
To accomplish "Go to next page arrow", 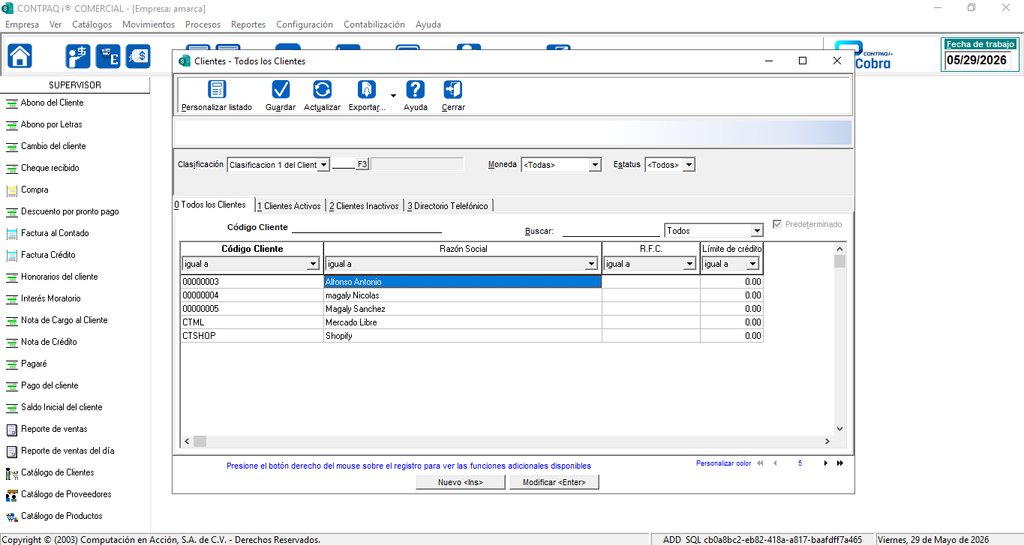I will [x=825, y=463].
